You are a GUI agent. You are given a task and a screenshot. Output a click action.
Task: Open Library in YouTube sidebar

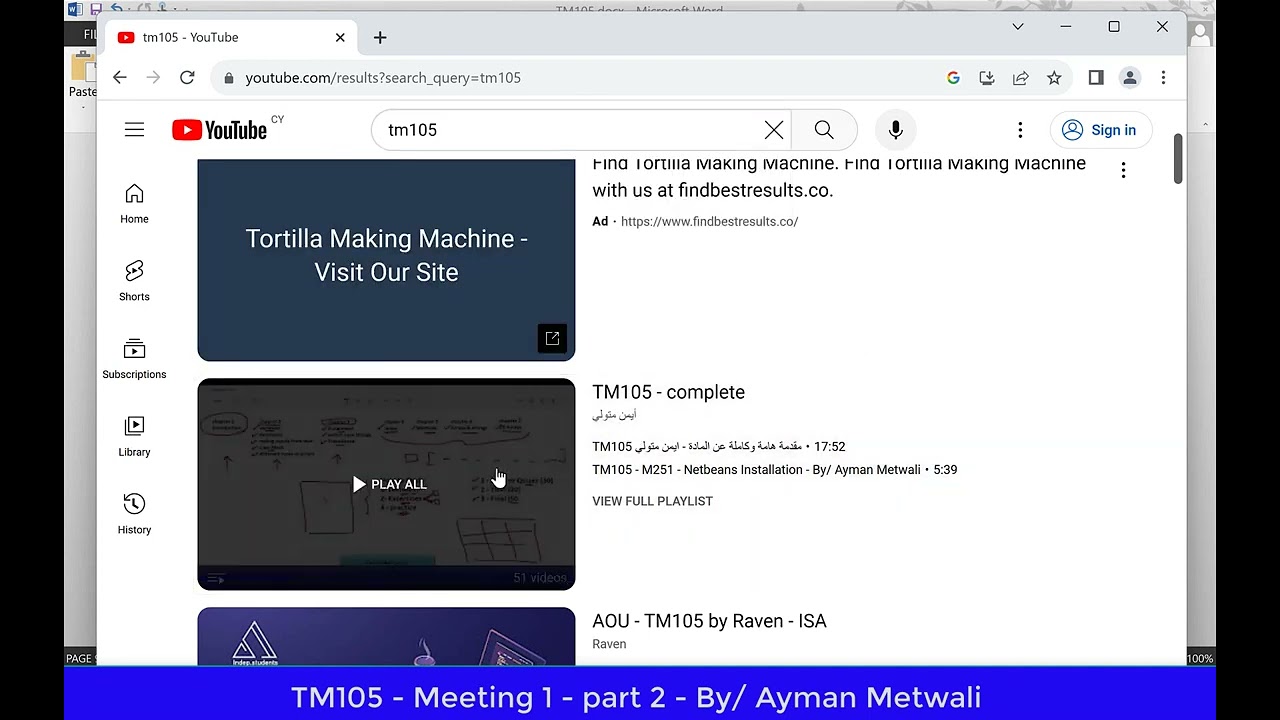134,437
